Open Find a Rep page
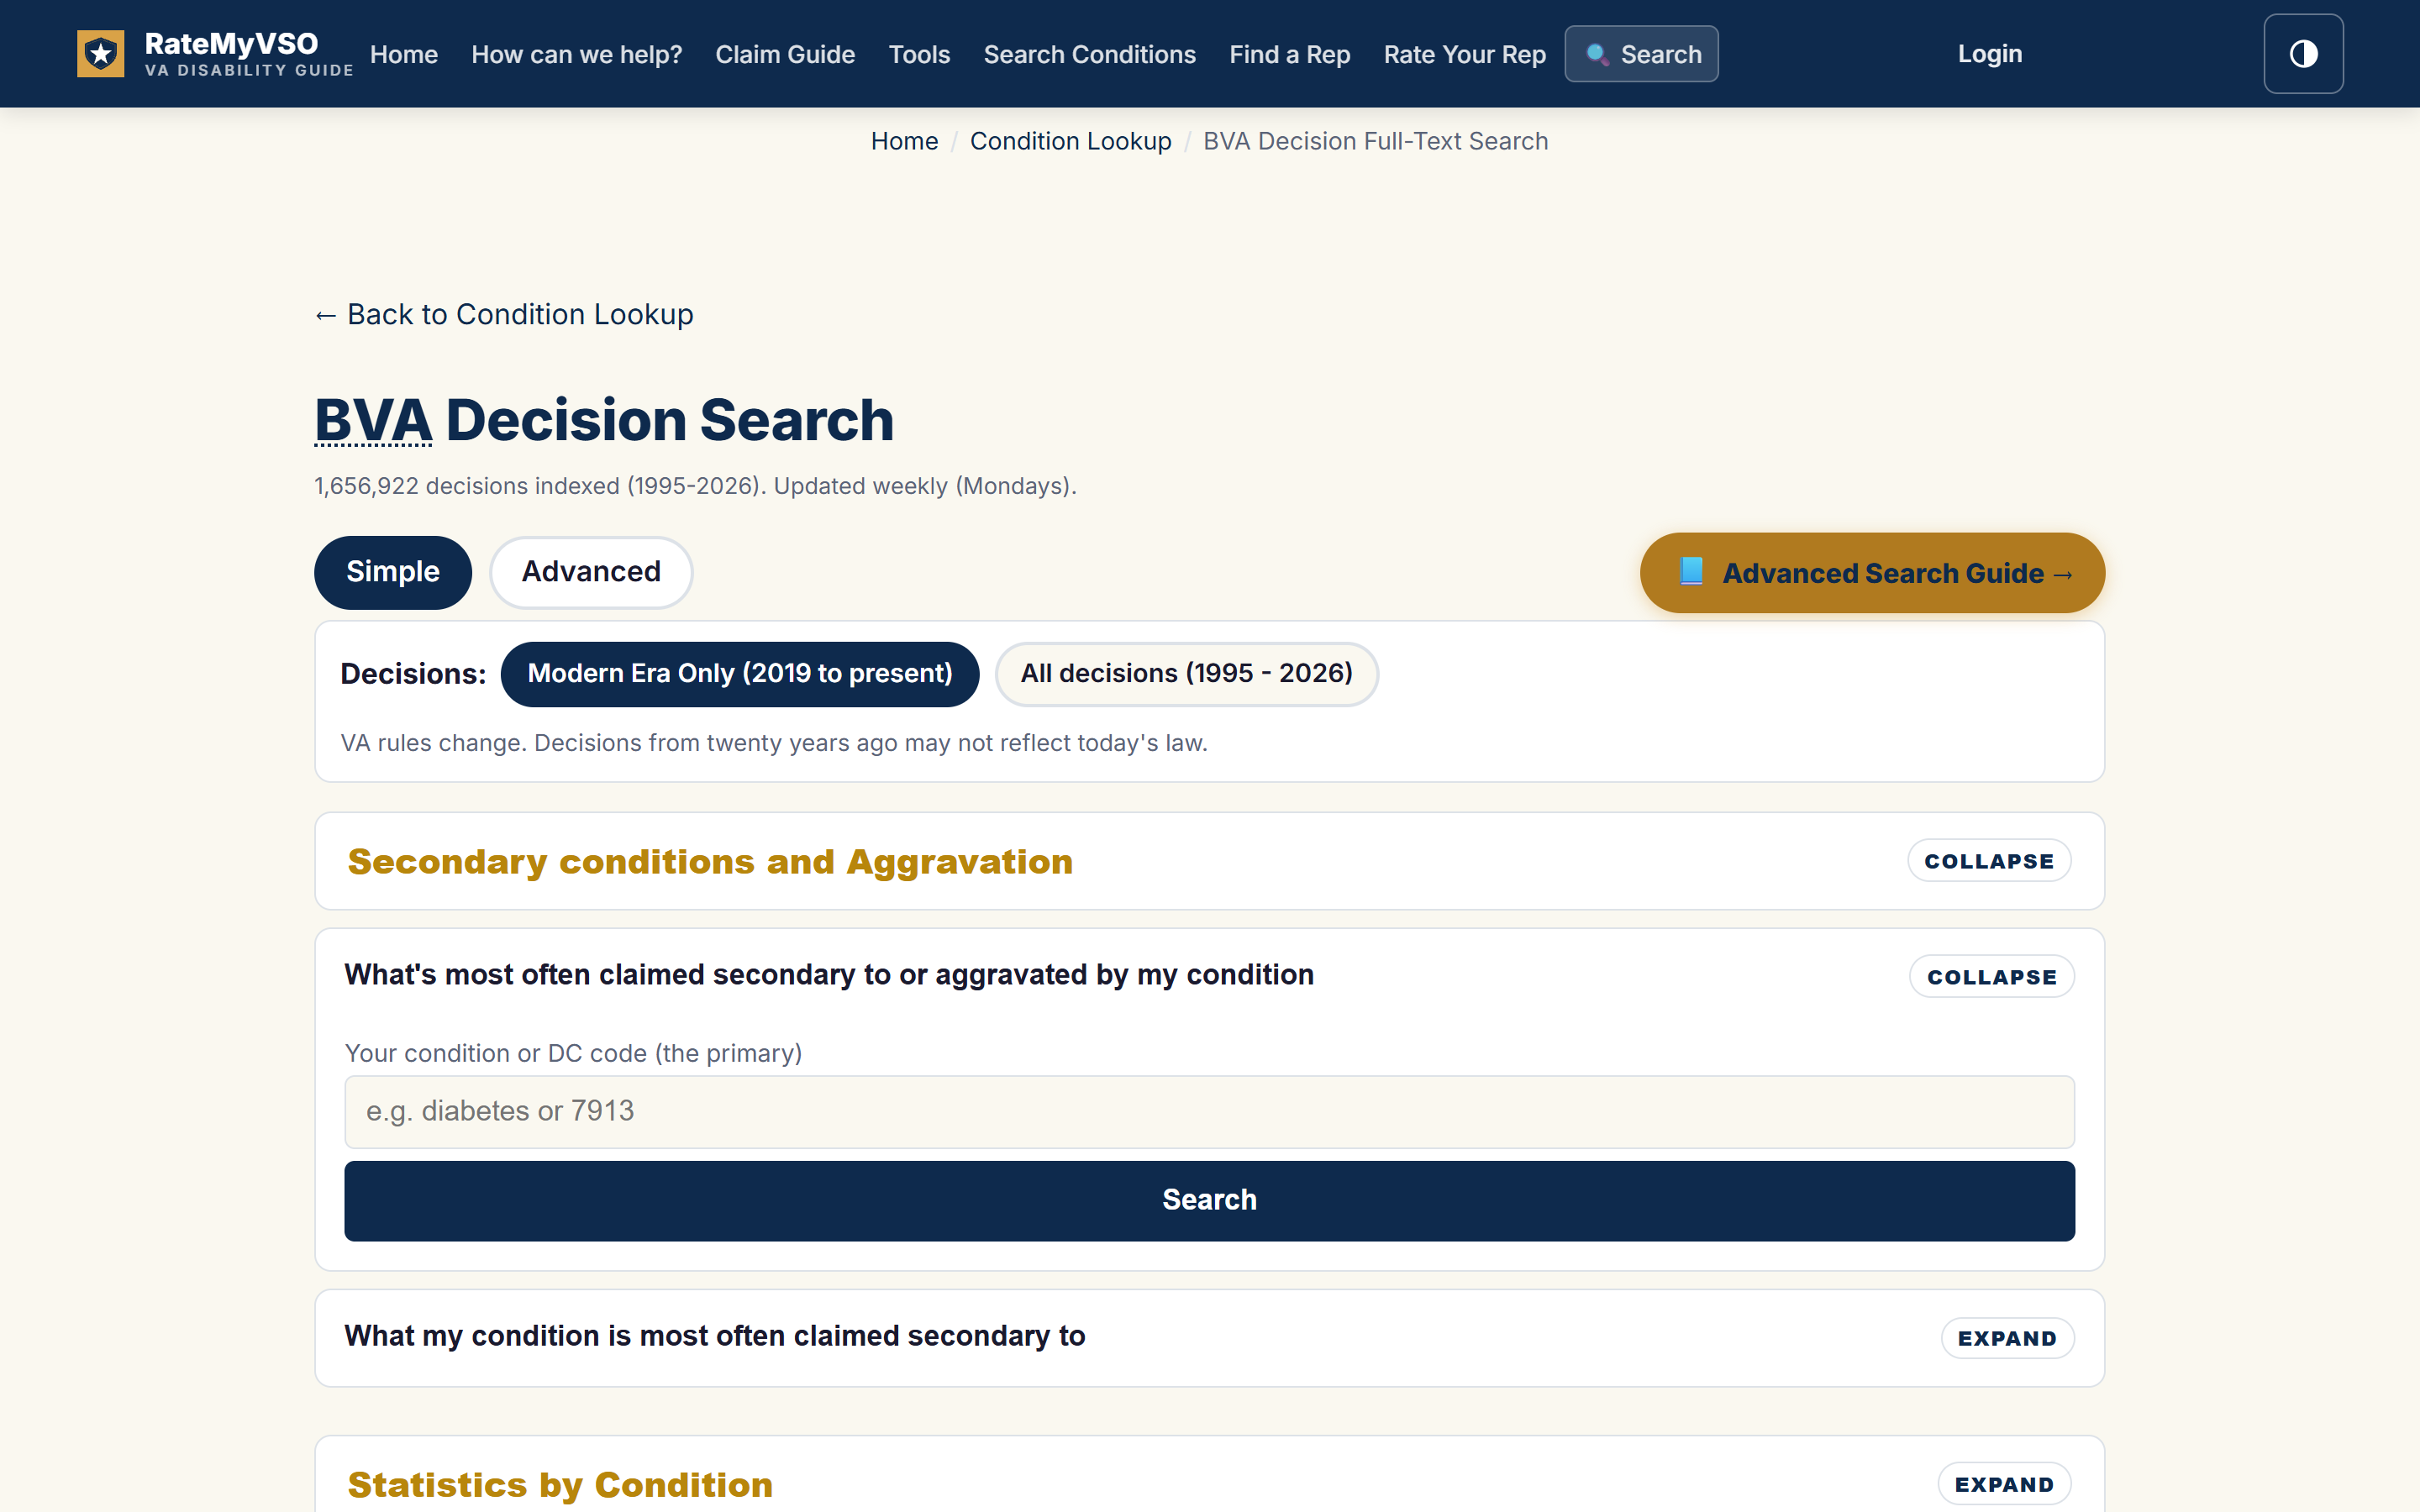The image size is (2420, 1512). [1289, 55]
